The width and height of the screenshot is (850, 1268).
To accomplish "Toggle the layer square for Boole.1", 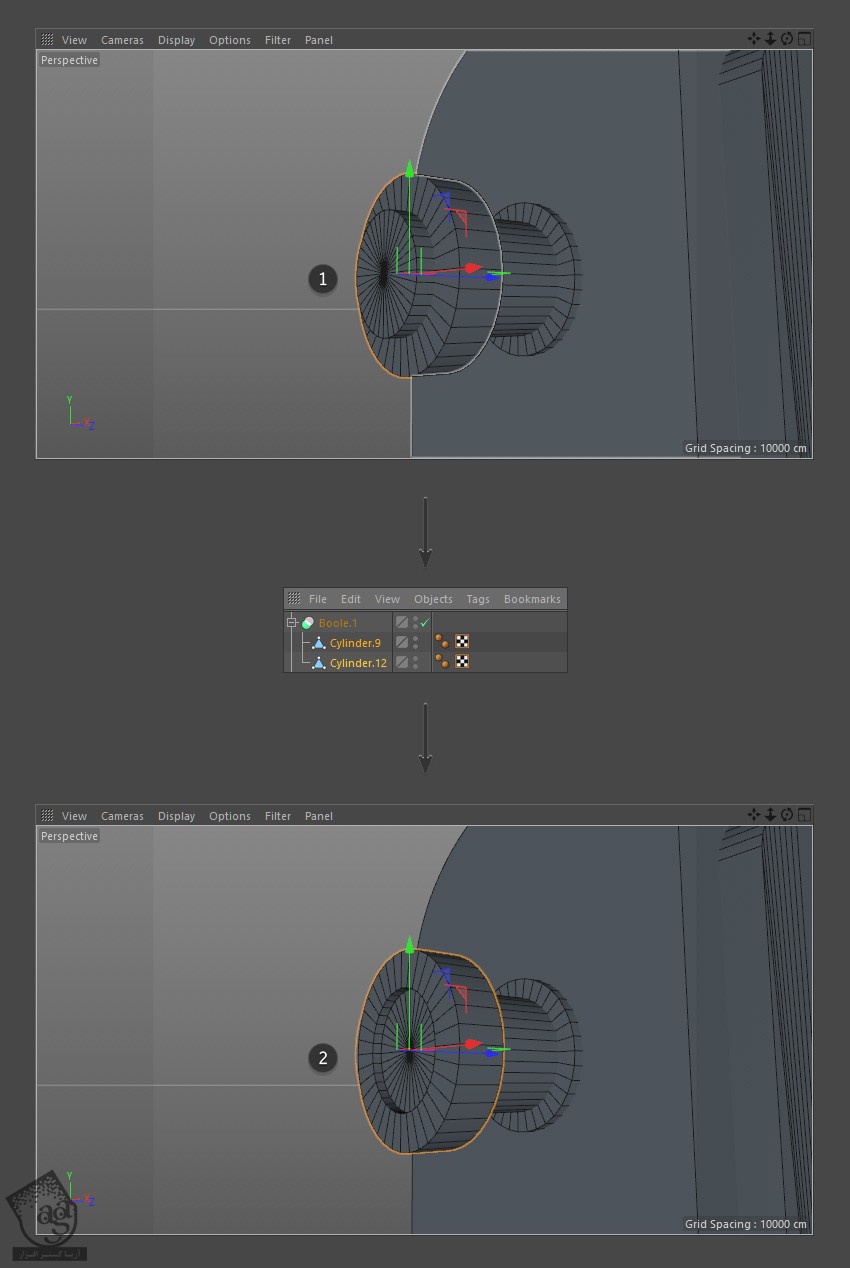I will pyautogui.click(x=402, y=622).
